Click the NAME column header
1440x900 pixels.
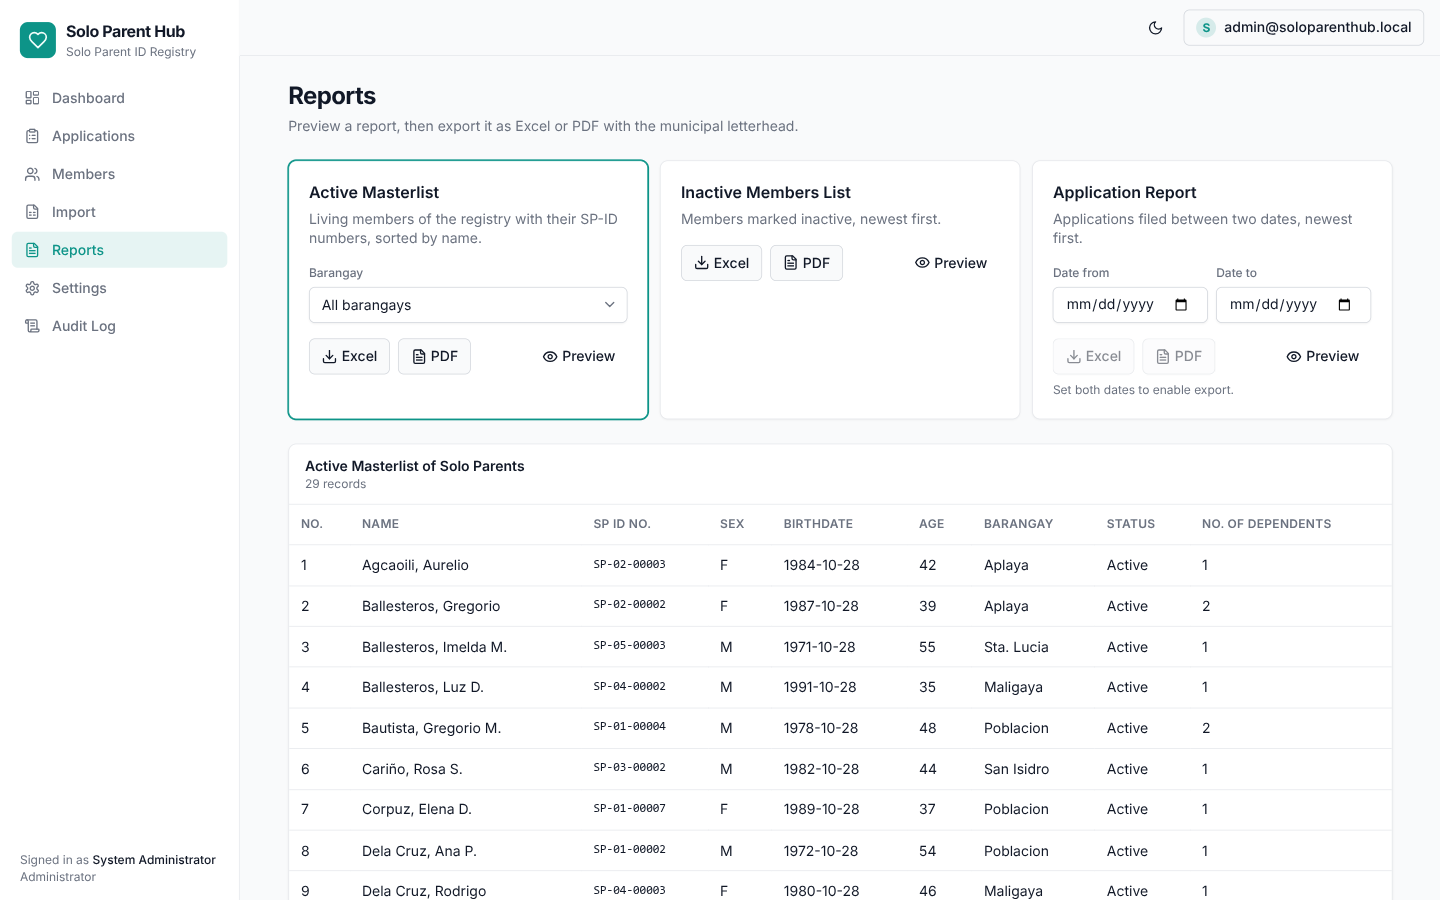coord(380,524)
